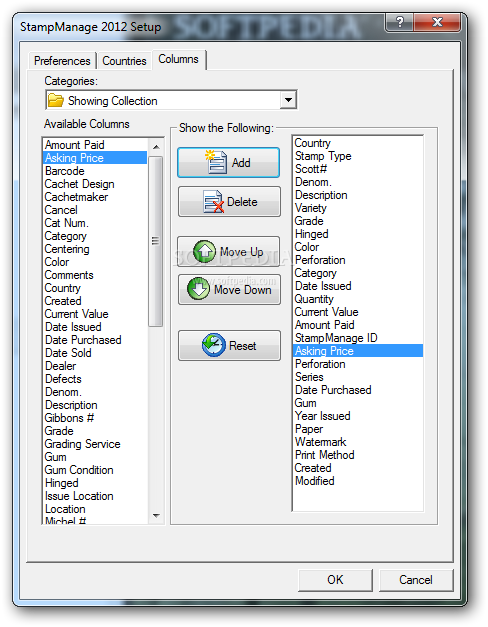Select highlighted Asking Price in shown columns
Screen dimensions: 488x627
click(358, 351)
